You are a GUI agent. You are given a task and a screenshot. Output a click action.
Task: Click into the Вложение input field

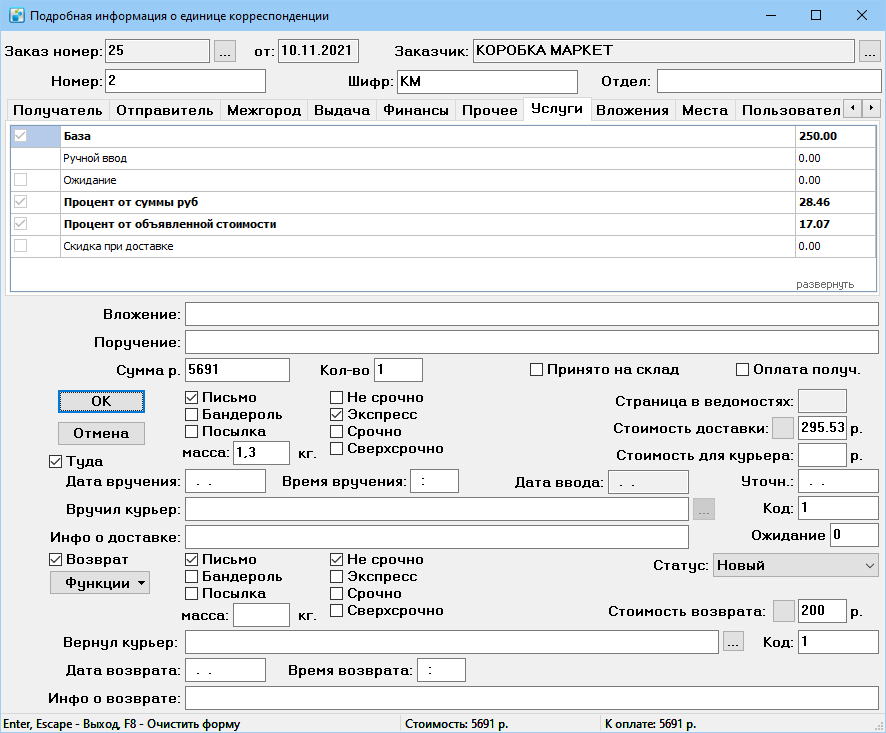[532, 314]
